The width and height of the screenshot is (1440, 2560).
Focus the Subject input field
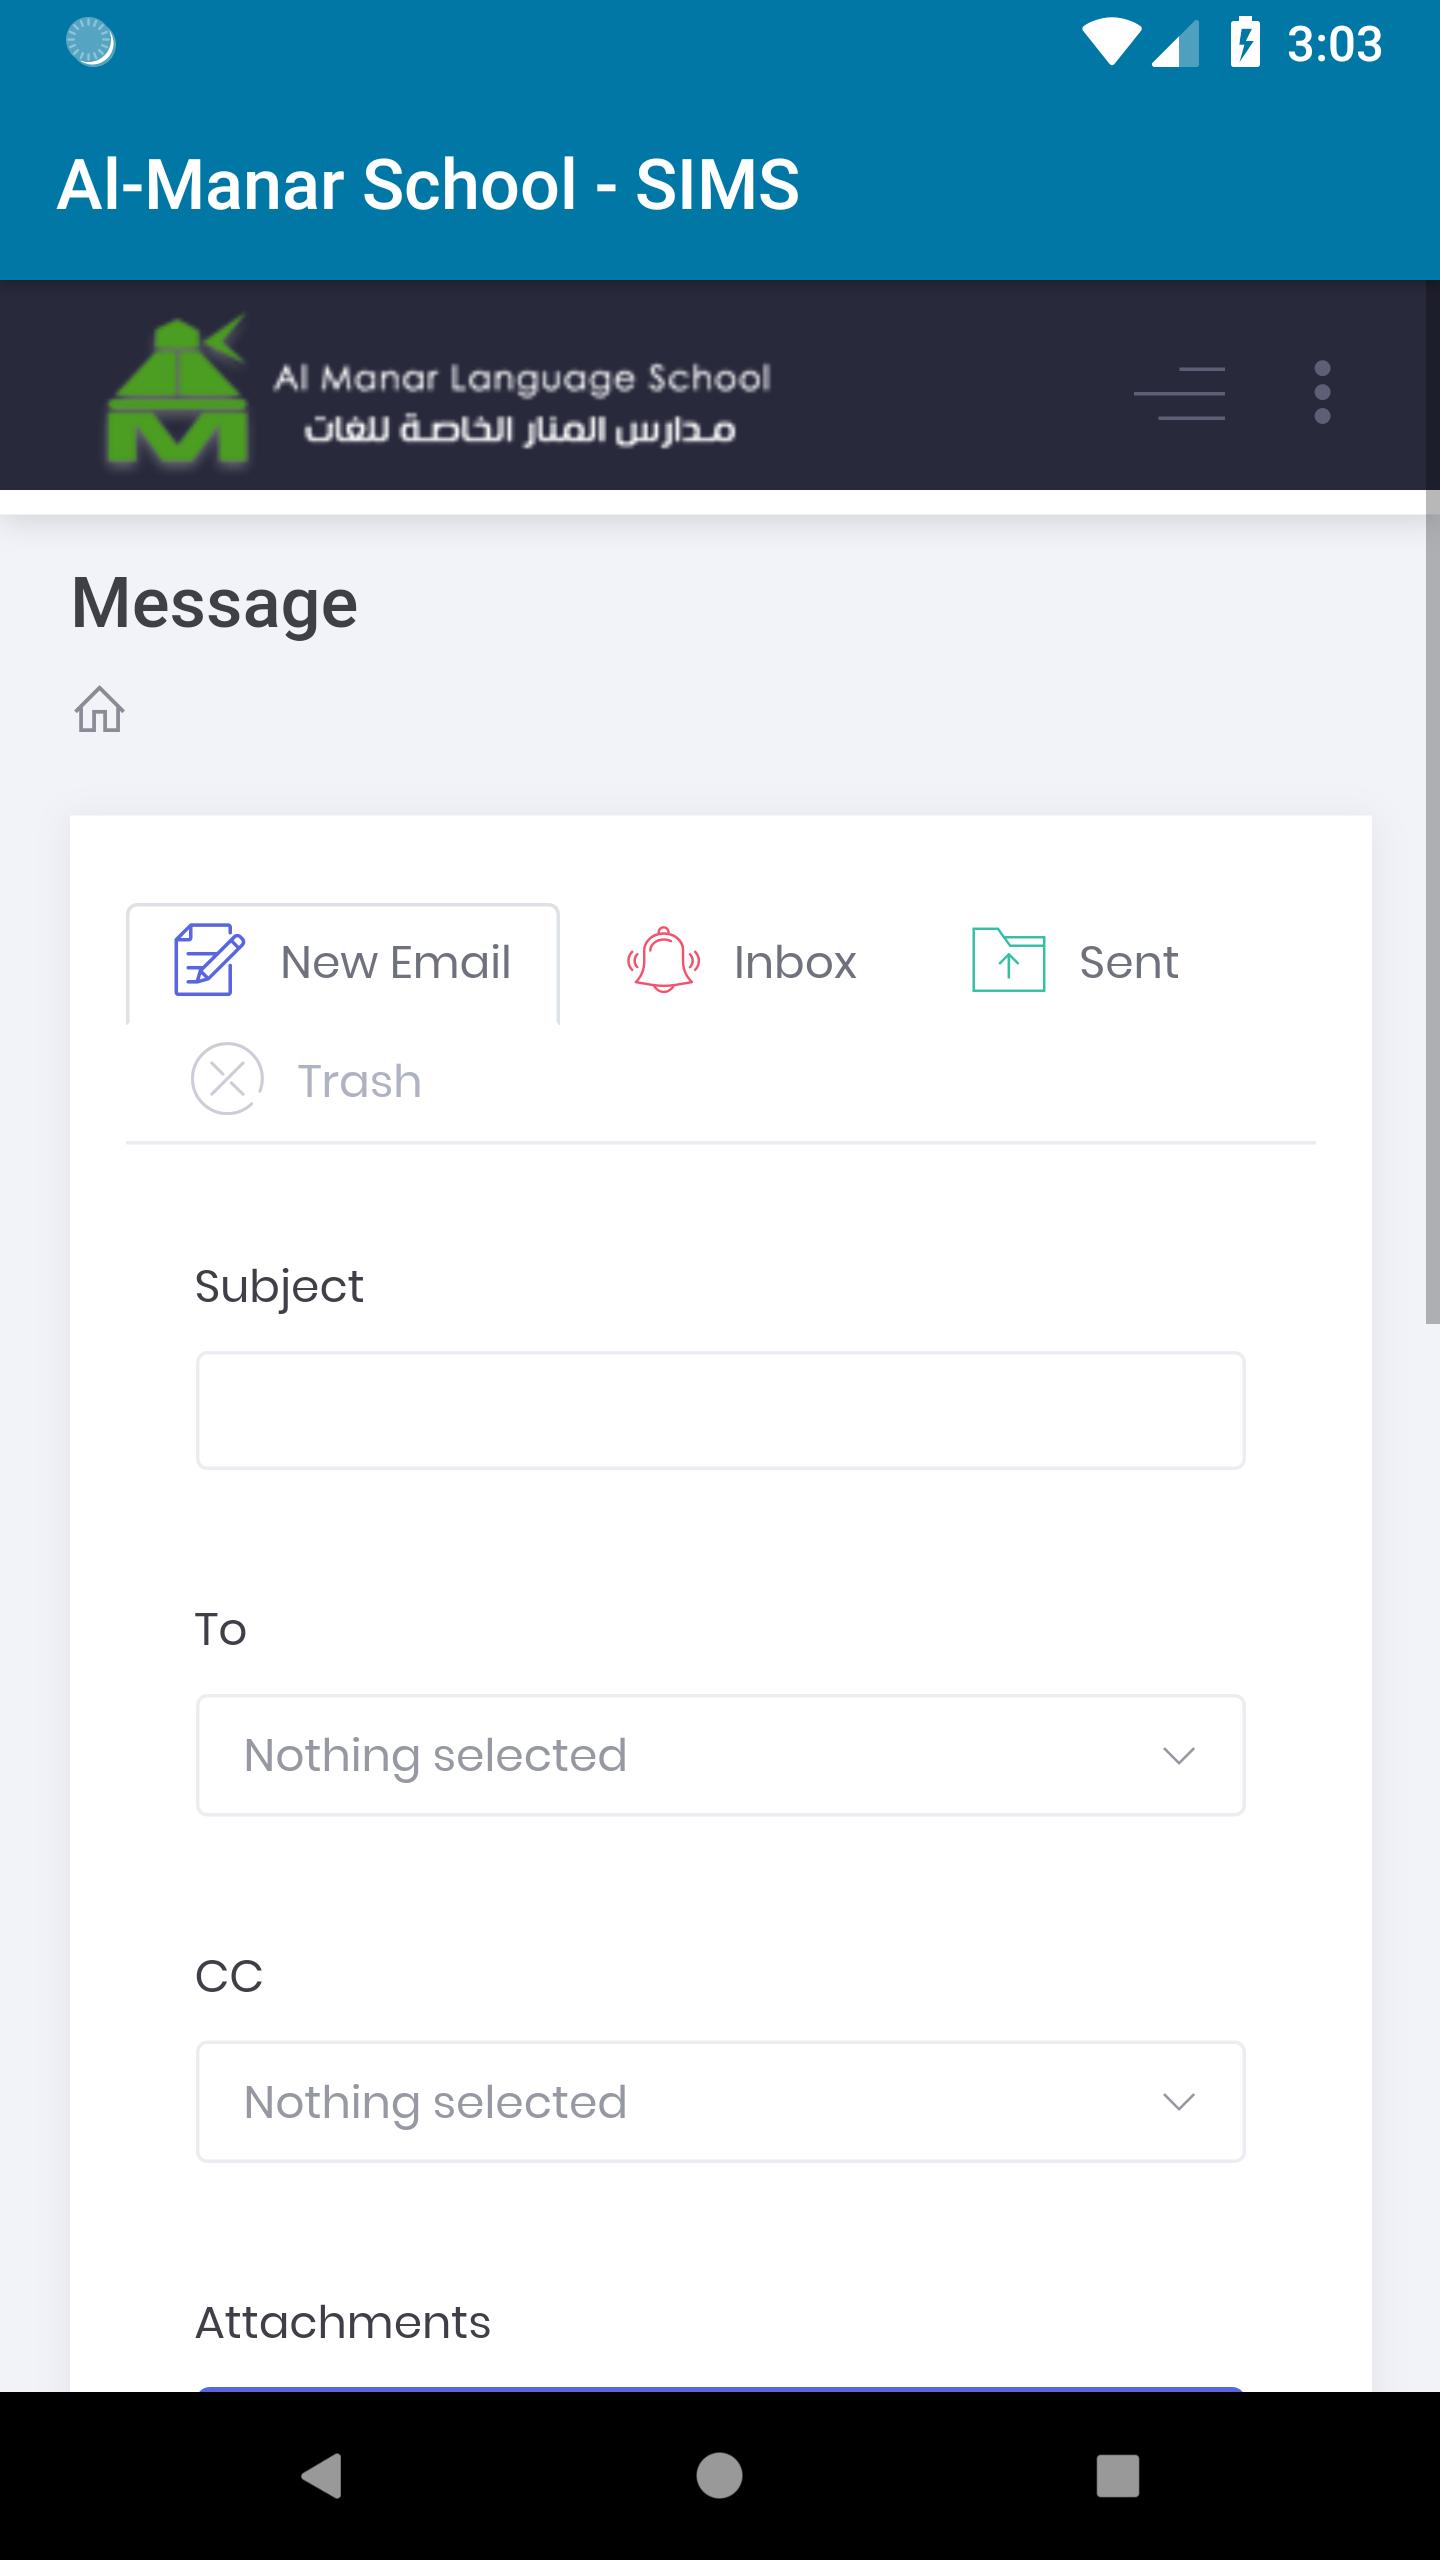pyautogui.click(x=720, y=1410)
